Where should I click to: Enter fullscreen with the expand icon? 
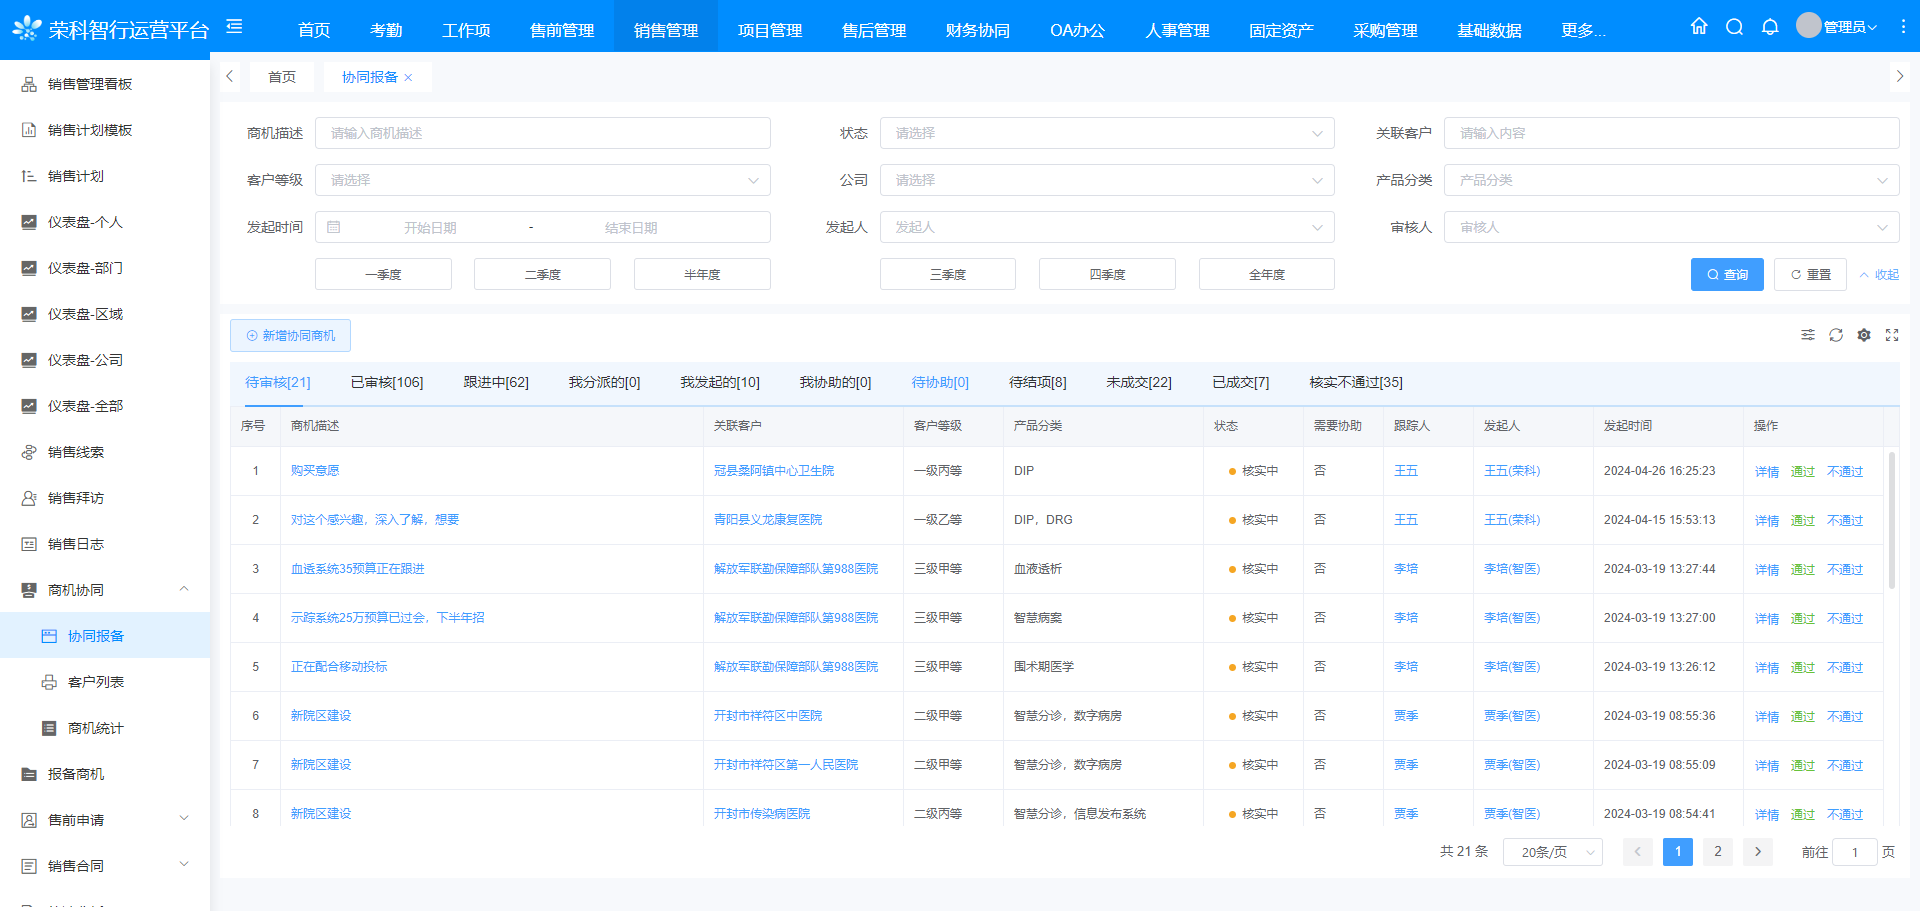click(x=1892, y=335)
